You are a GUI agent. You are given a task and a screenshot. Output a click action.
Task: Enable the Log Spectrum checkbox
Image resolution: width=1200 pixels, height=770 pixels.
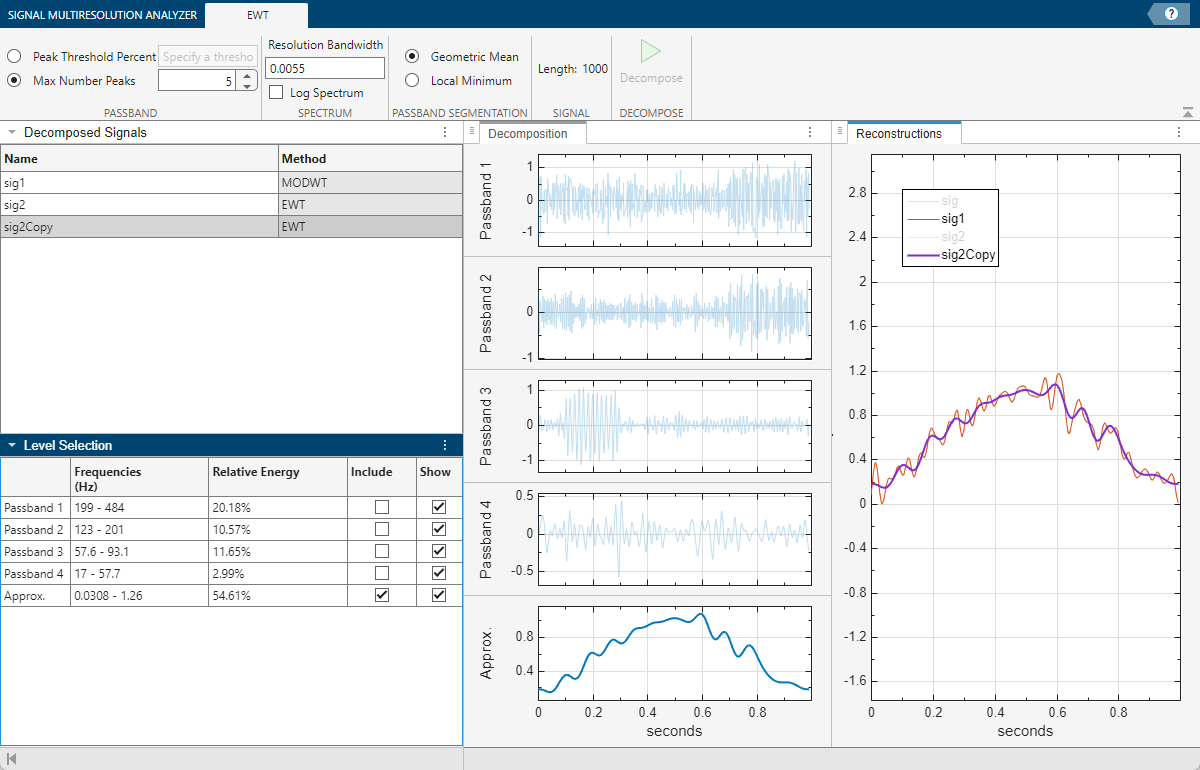275,91
